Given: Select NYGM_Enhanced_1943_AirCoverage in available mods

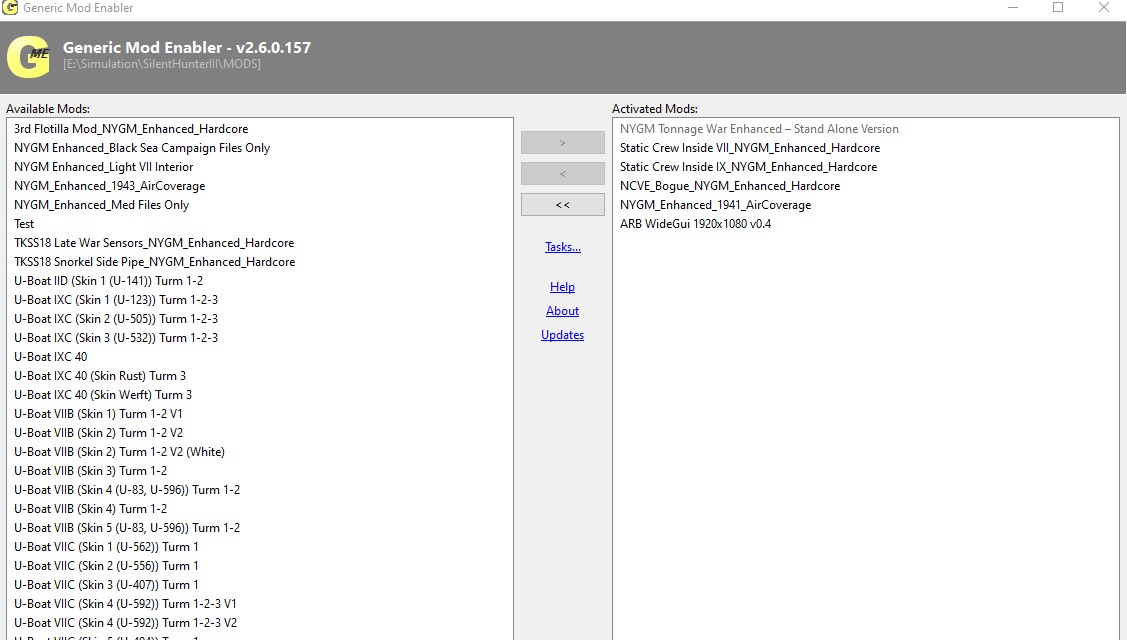Looking at the screenshot, I should (109, 186).
